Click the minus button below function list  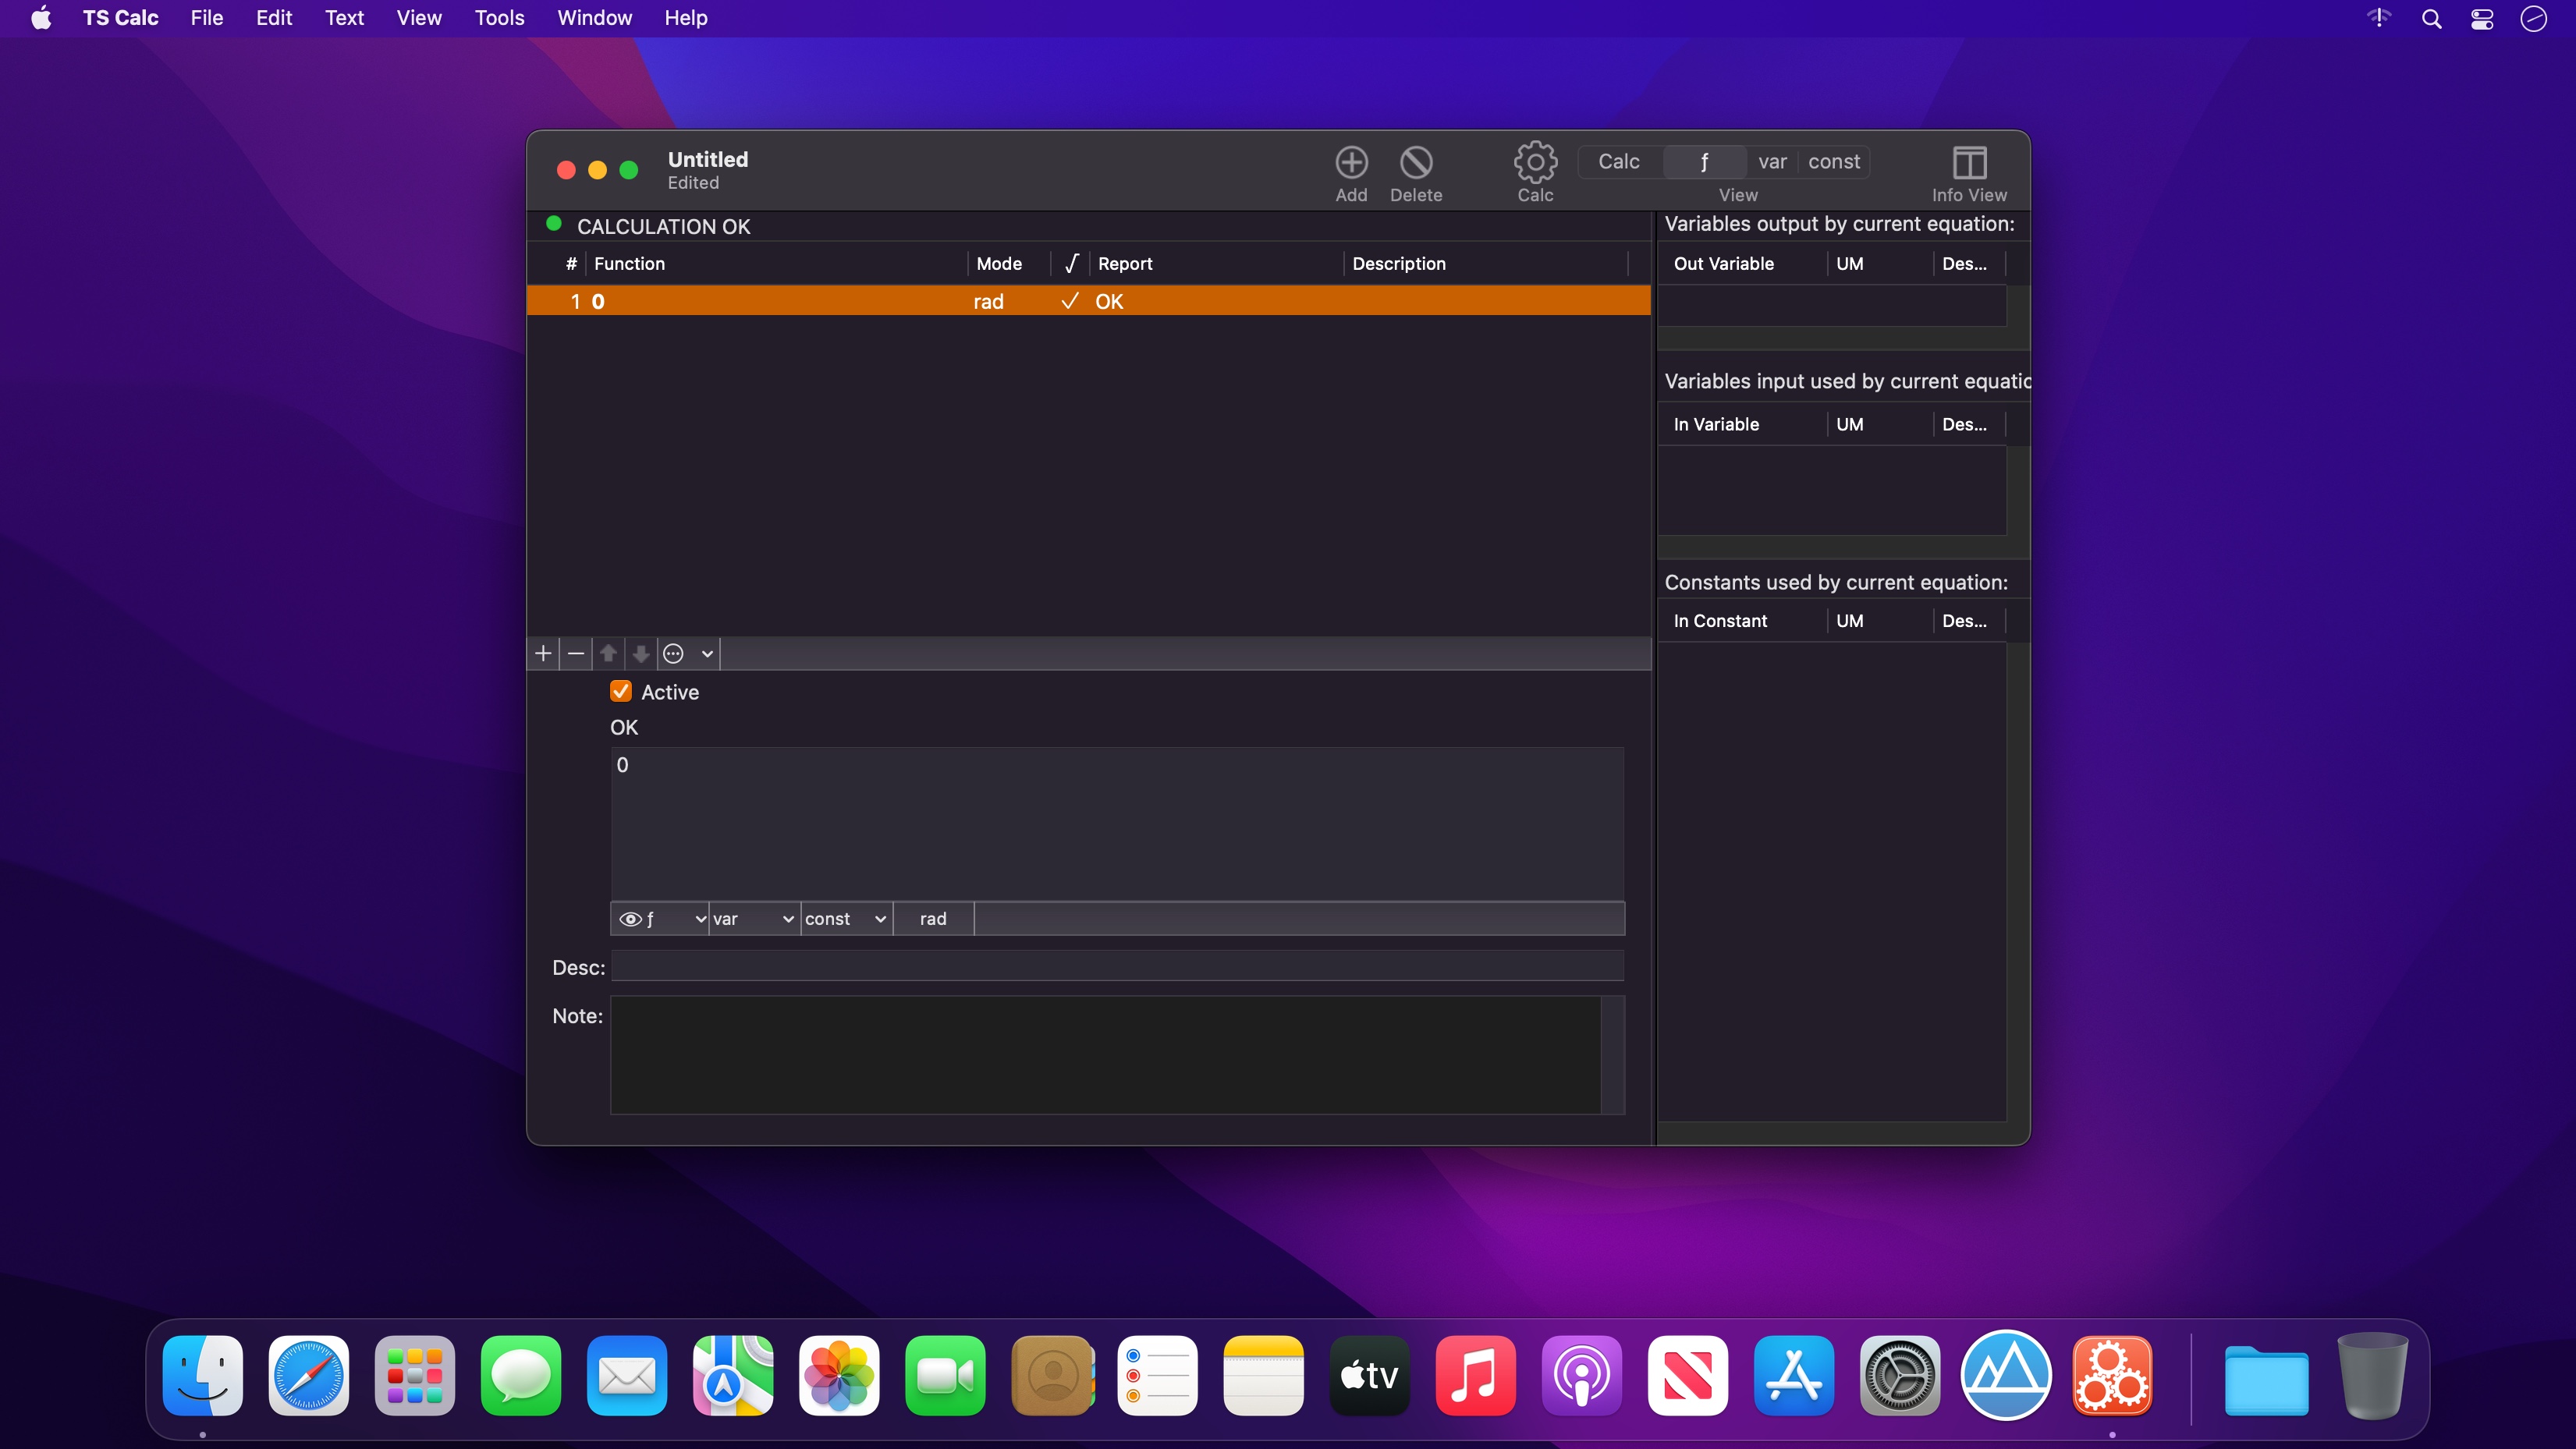(576, 653)
